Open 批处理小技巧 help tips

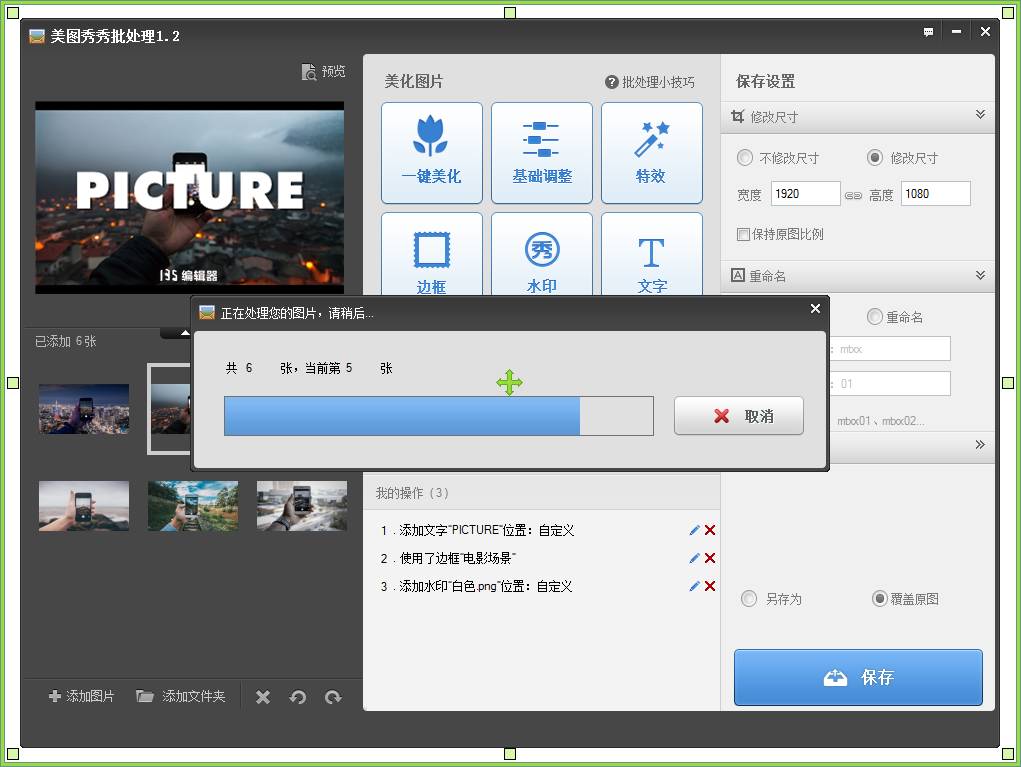tap(650, 82)
